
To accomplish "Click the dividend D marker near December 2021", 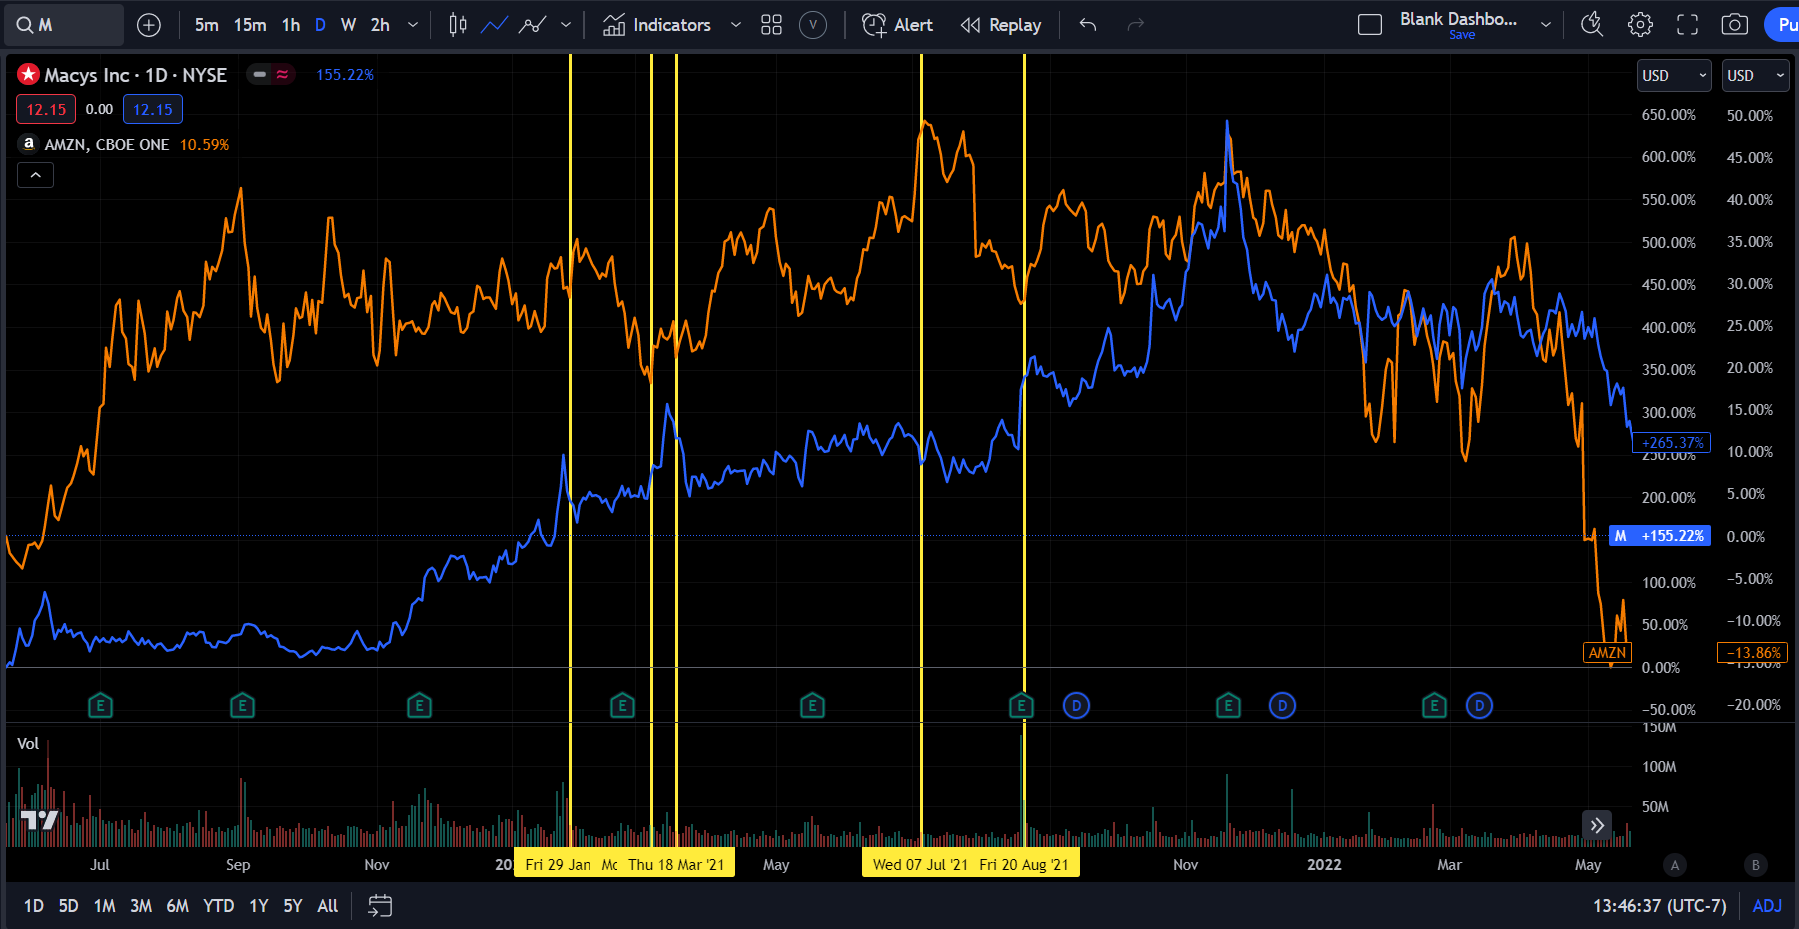I will [1282, 706].
